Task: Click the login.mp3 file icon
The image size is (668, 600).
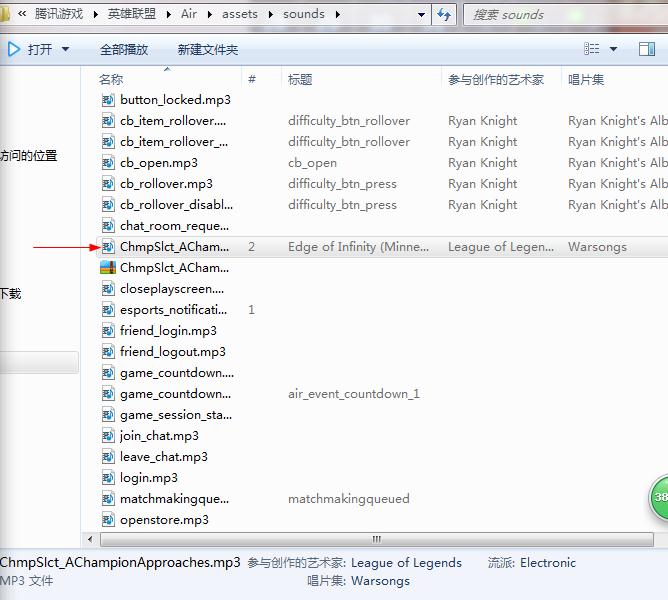Action: [x=108, y=478]
